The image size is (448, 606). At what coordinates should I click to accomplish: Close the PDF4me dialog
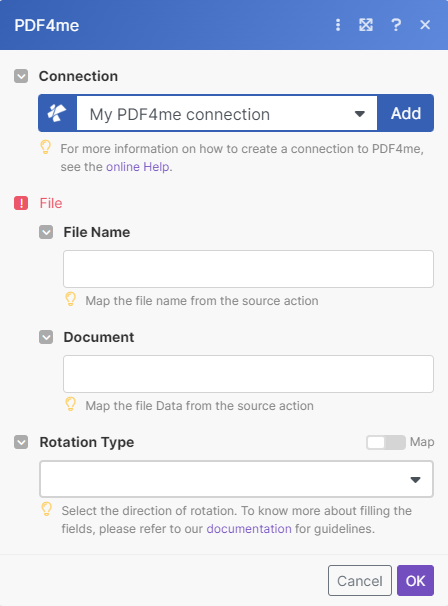click(425, 25)
